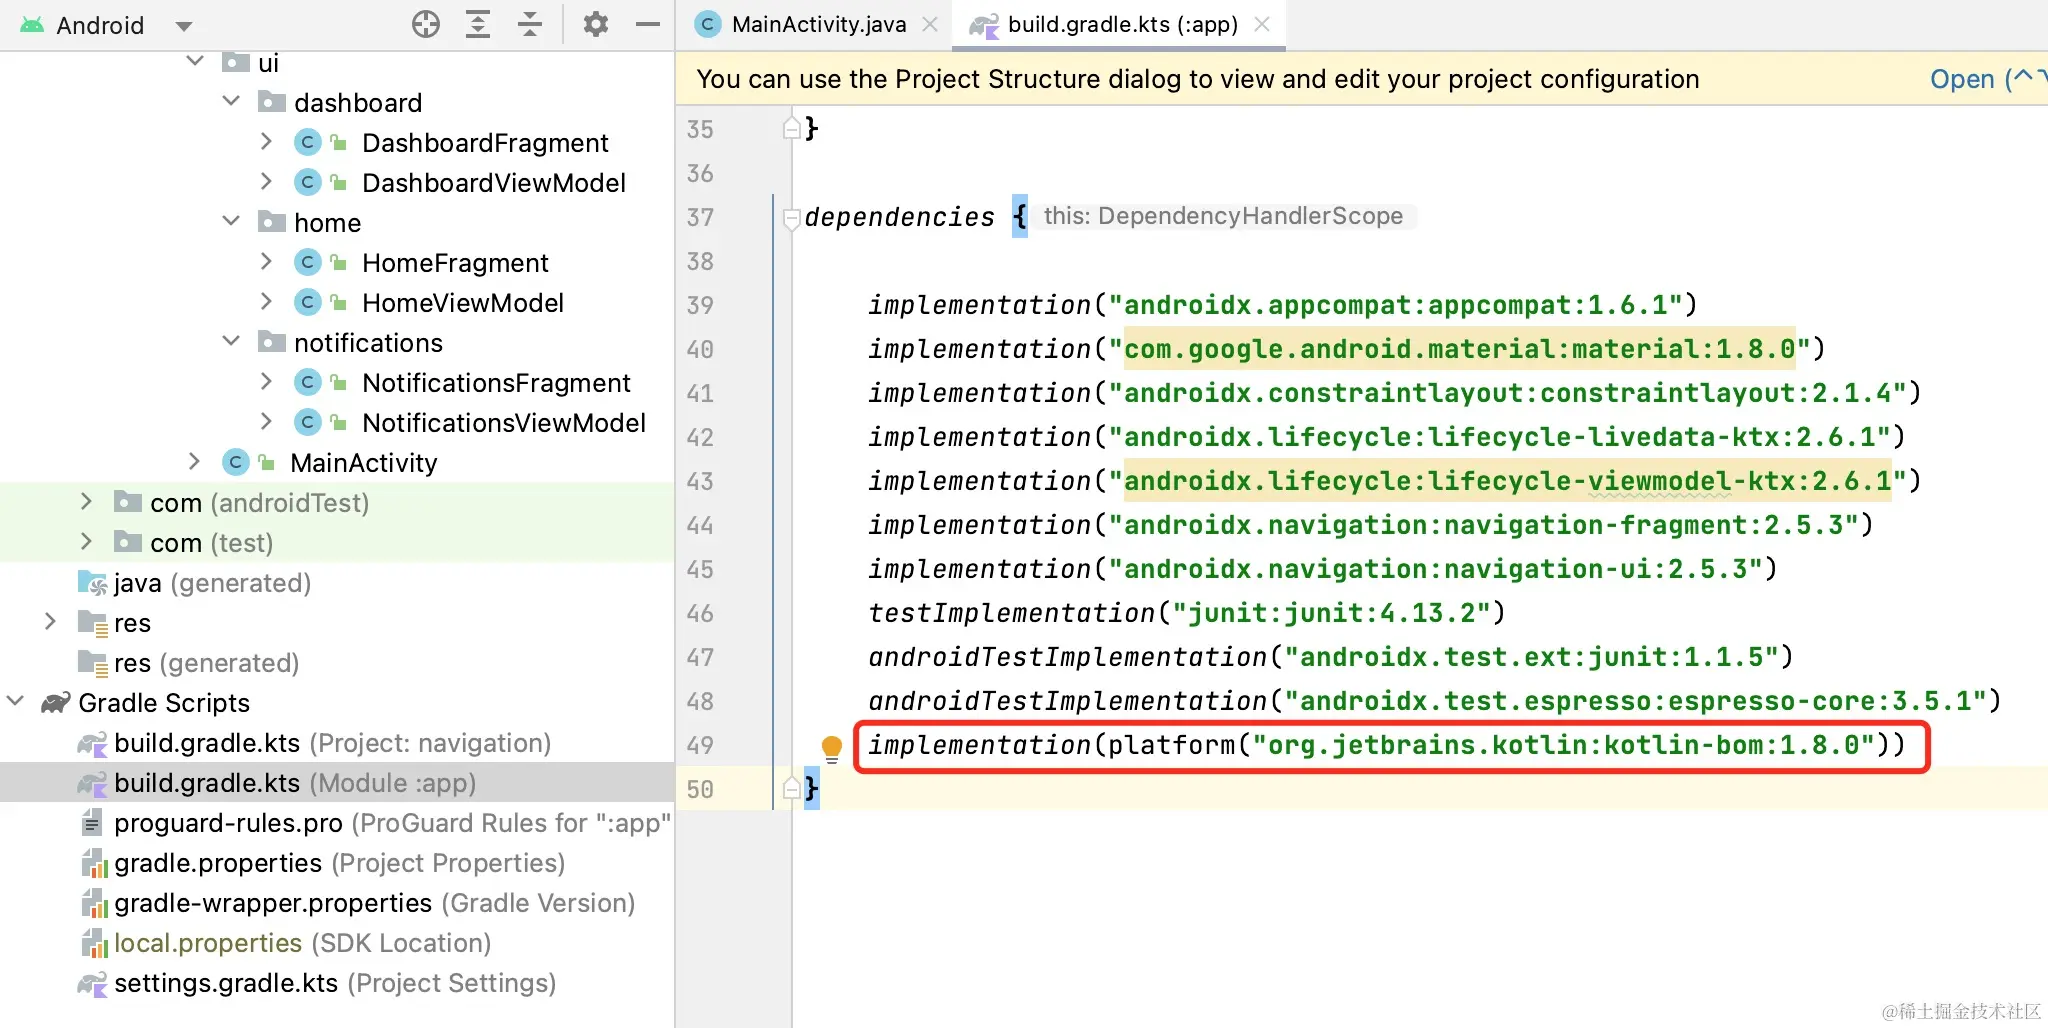Expand DashboardFragment class node

266,141
